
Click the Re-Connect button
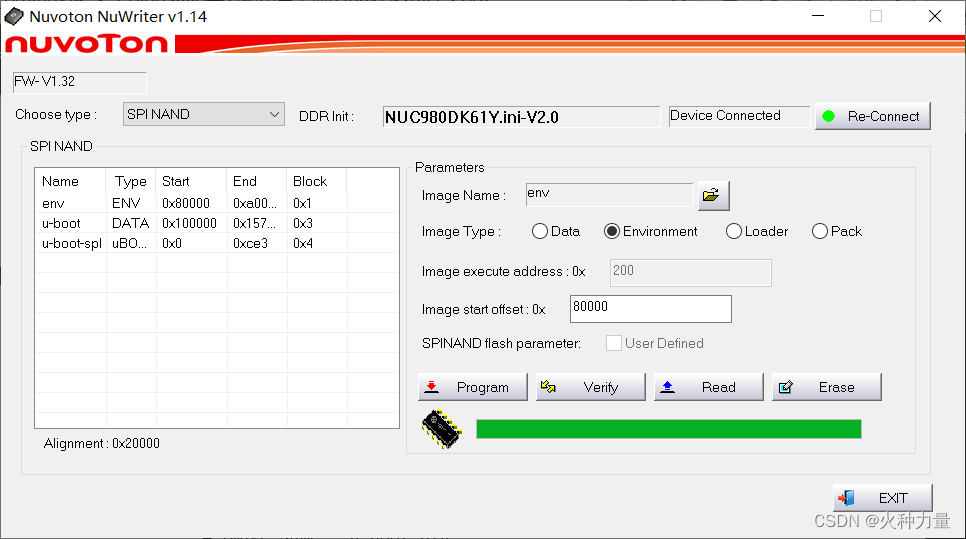coord(872,116)
